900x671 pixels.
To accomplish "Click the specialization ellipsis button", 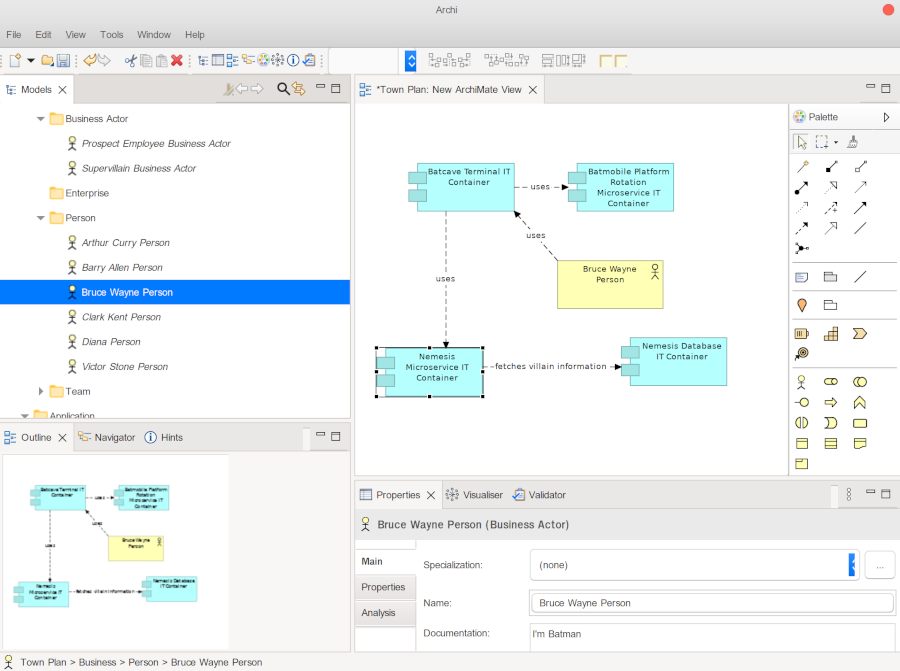I will (879, 566).
